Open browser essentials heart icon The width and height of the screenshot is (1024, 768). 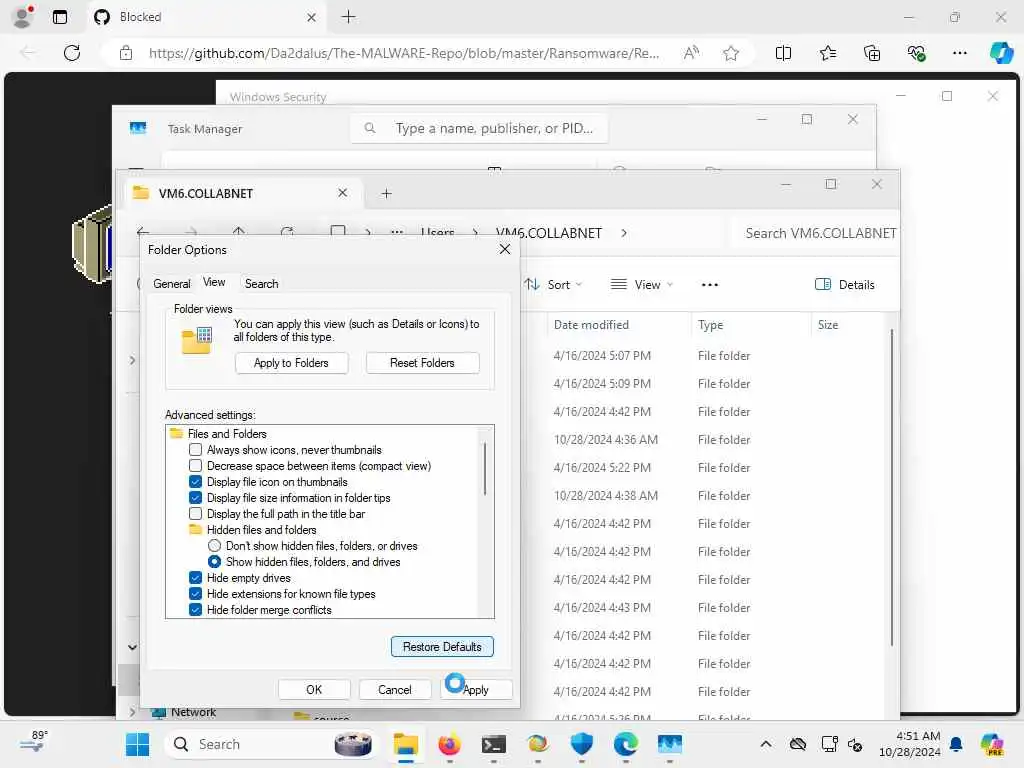pyautogui.click(x=916, y=53)
